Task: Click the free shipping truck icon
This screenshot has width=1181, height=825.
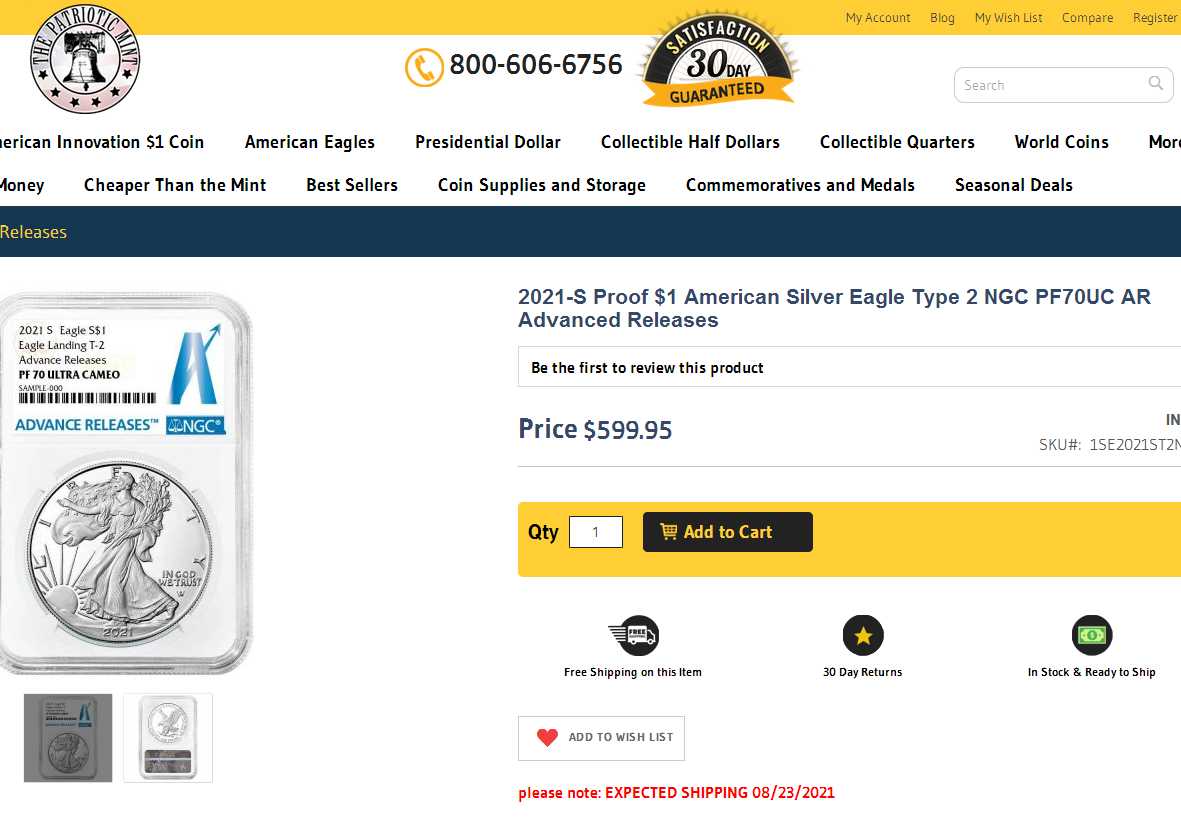Action: (633, 635)
